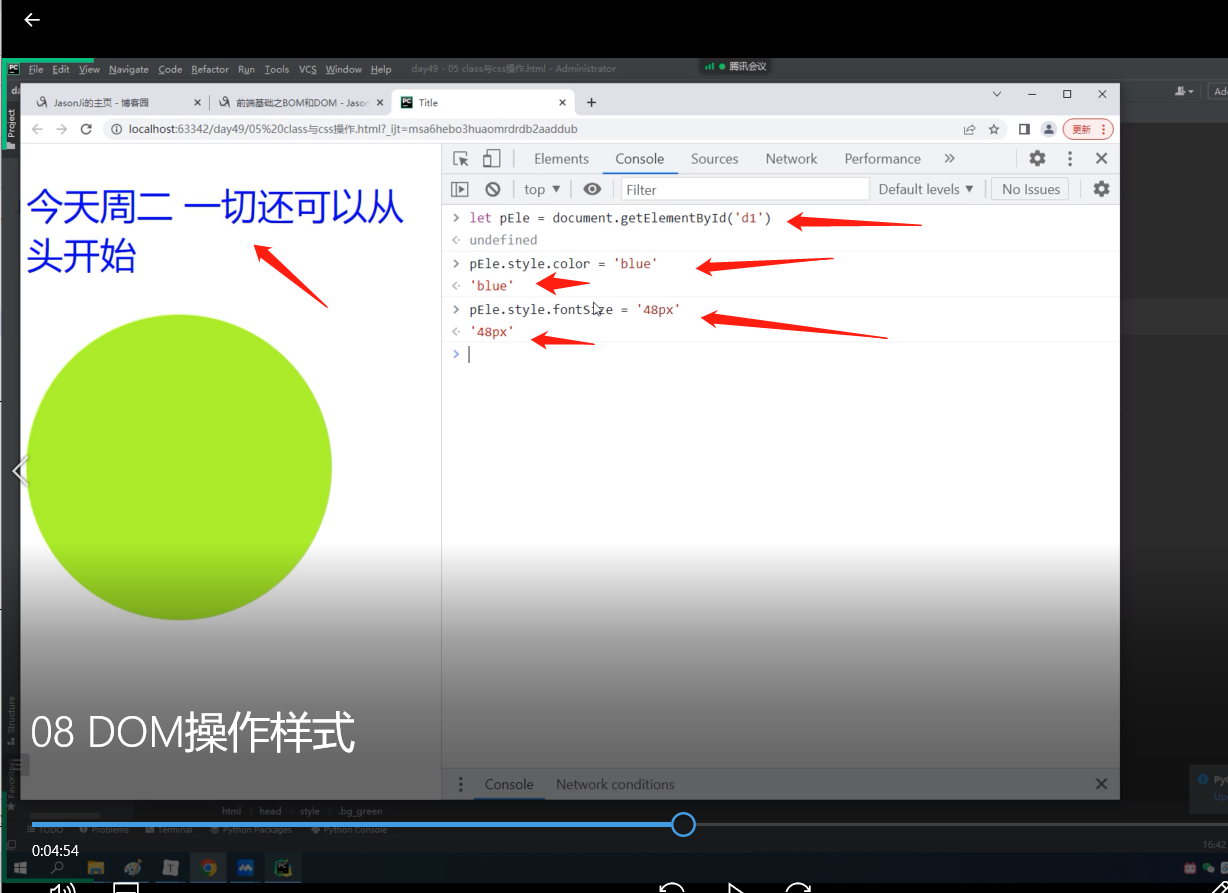Open Windows Start menu
This screenshot has width=1228, height=893.
point(20,868)
